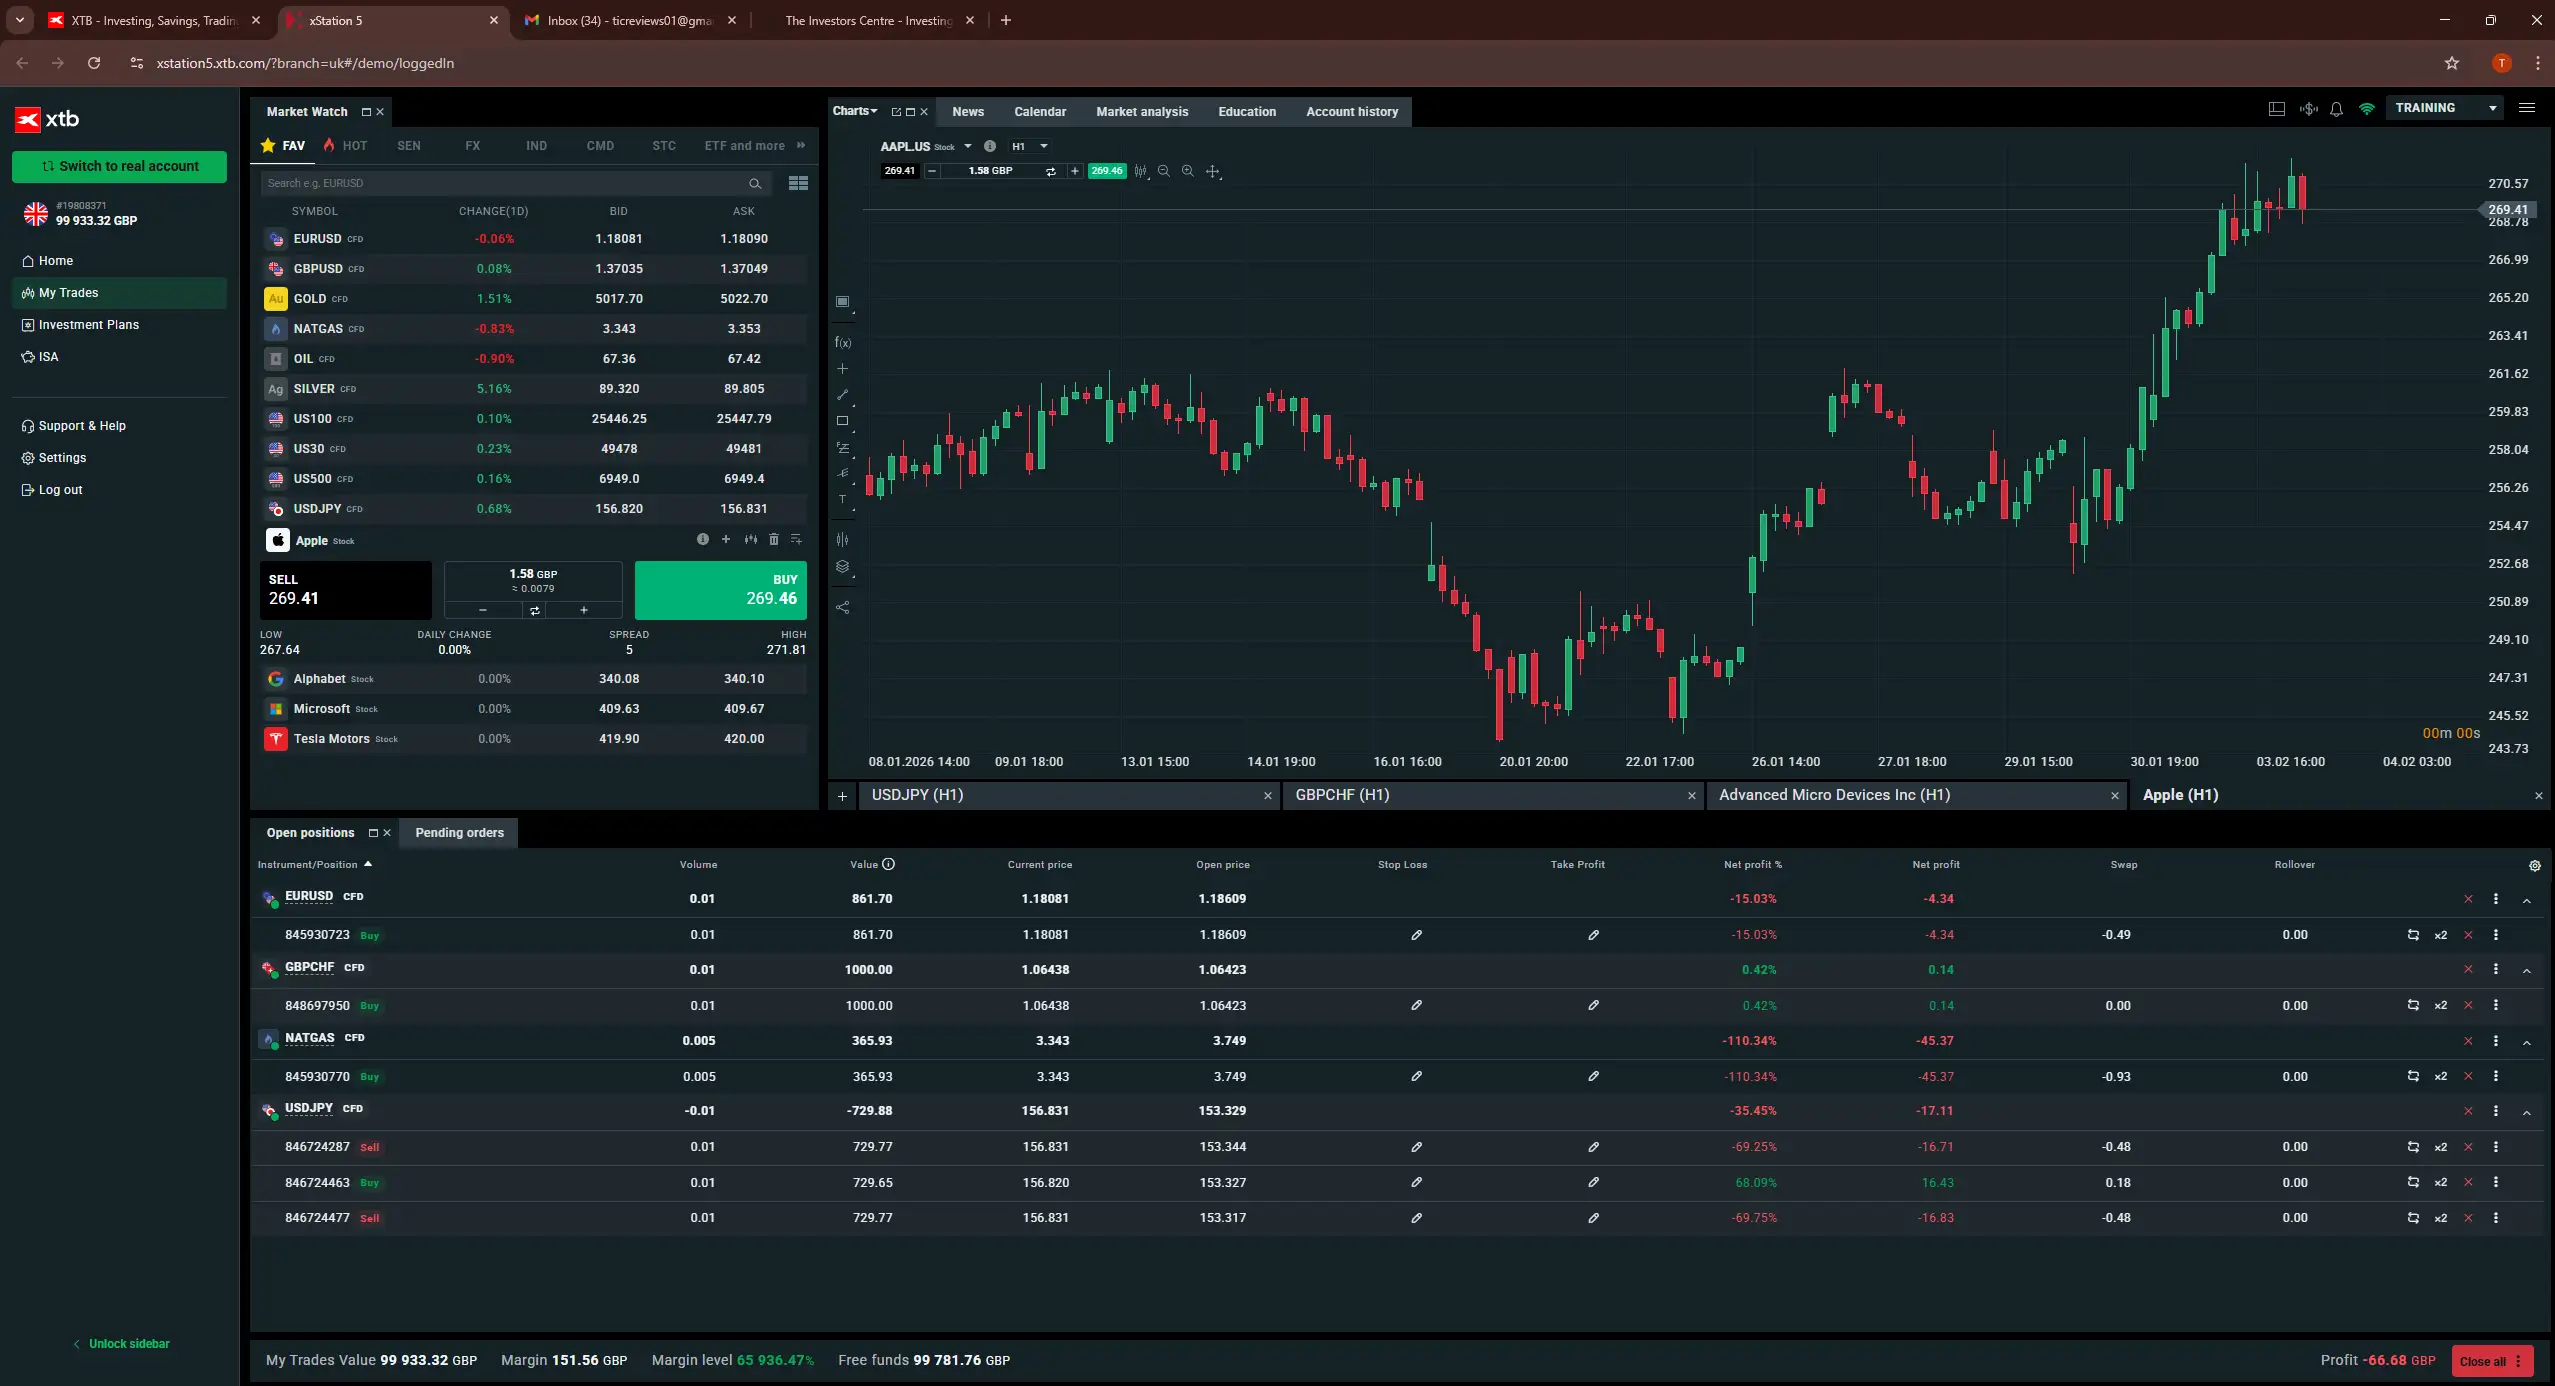The height and width of the screenshot is (1386, 2555).
Task: Collapse the USDJPY CFD positions group
Action: [x=2527, y=1111]
